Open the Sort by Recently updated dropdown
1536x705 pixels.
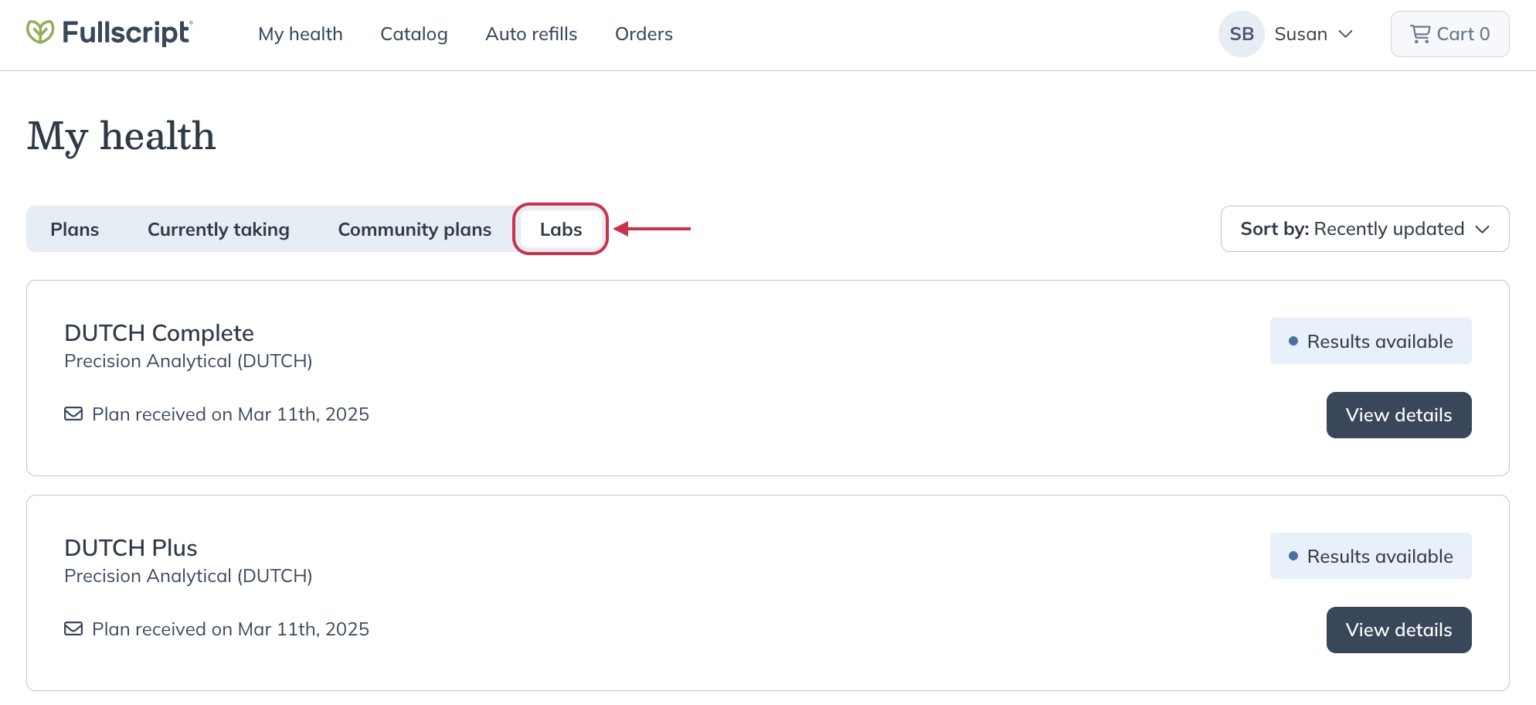pyautogui.click(x=1364, y=229)
